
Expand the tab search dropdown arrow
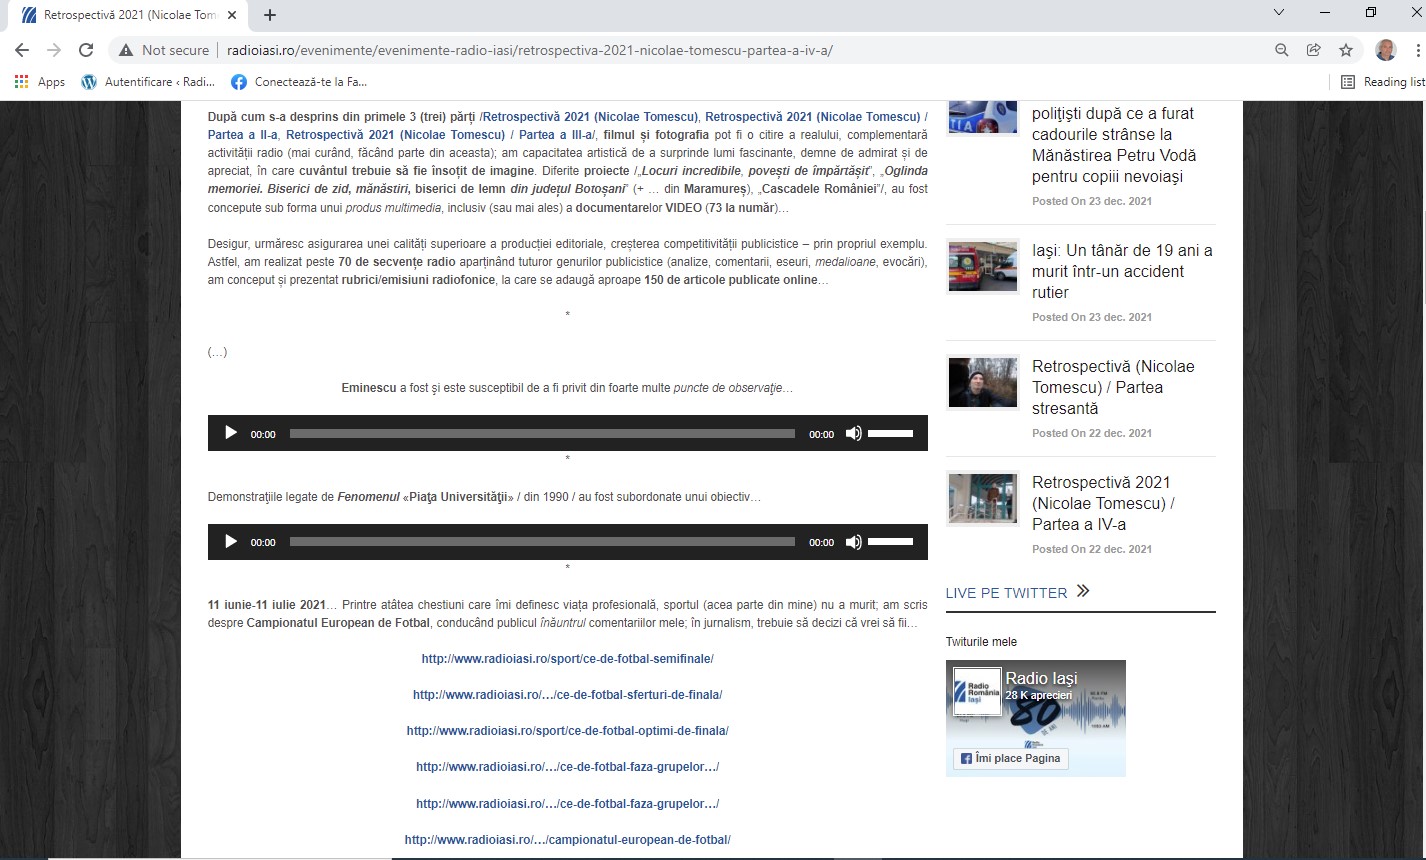[x=1279, y=13]
